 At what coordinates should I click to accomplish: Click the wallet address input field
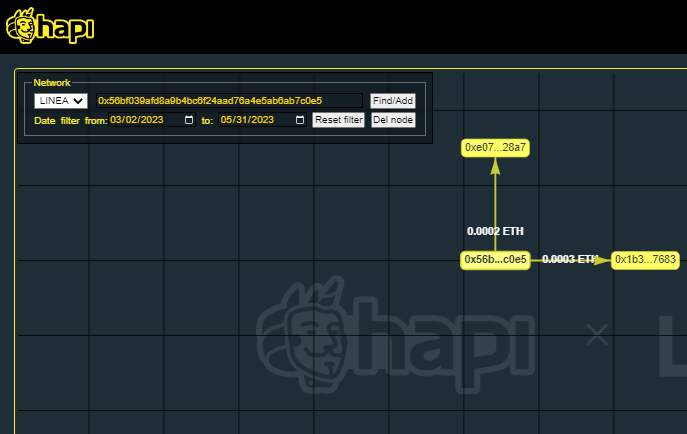coord(230,101)
